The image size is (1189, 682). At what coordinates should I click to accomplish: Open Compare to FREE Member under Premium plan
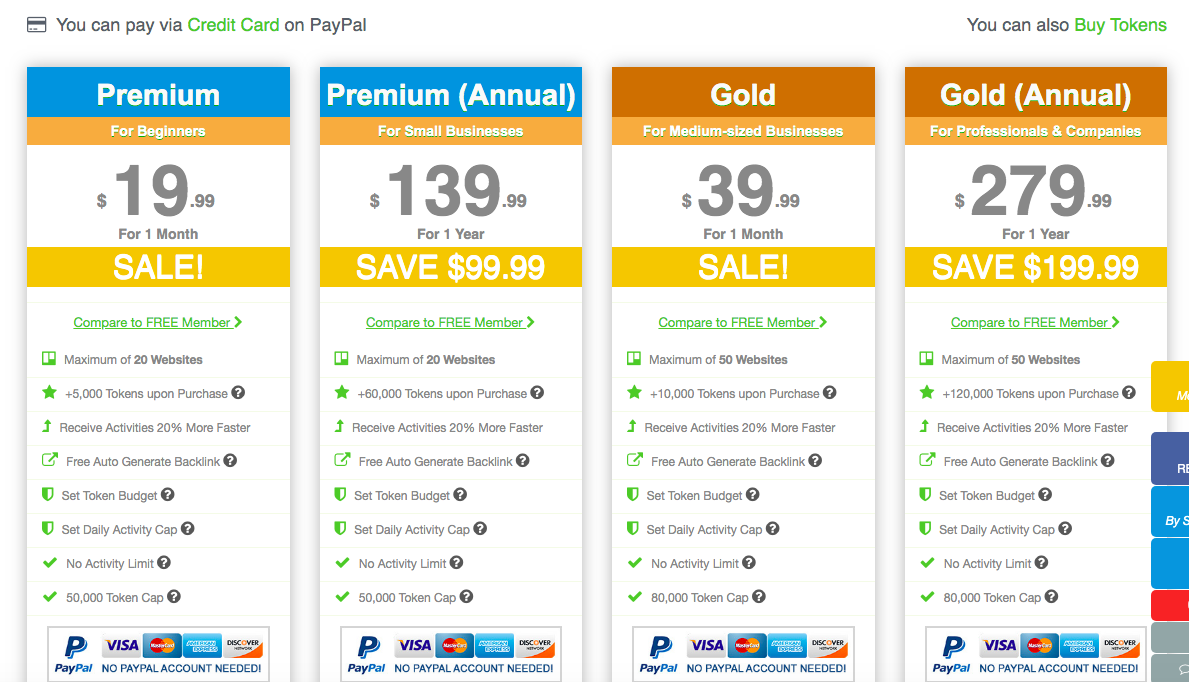(x=158, y=322)
